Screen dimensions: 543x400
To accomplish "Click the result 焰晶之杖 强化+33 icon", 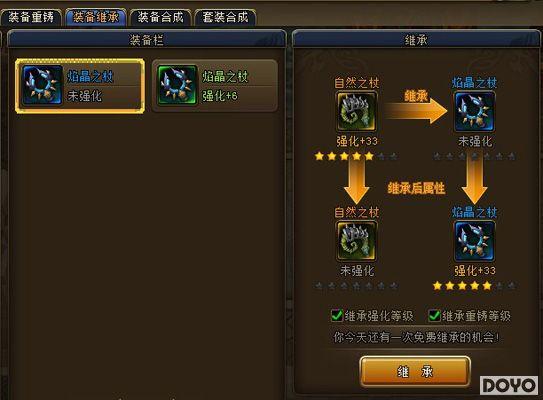I will (x=474, y=241).
